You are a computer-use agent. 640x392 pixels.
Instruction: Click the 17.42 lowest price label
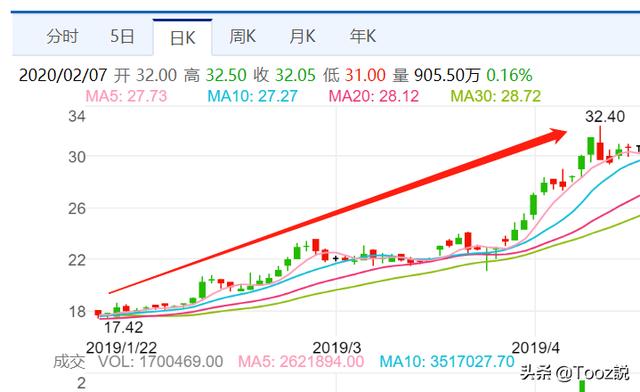coord(123,327)
